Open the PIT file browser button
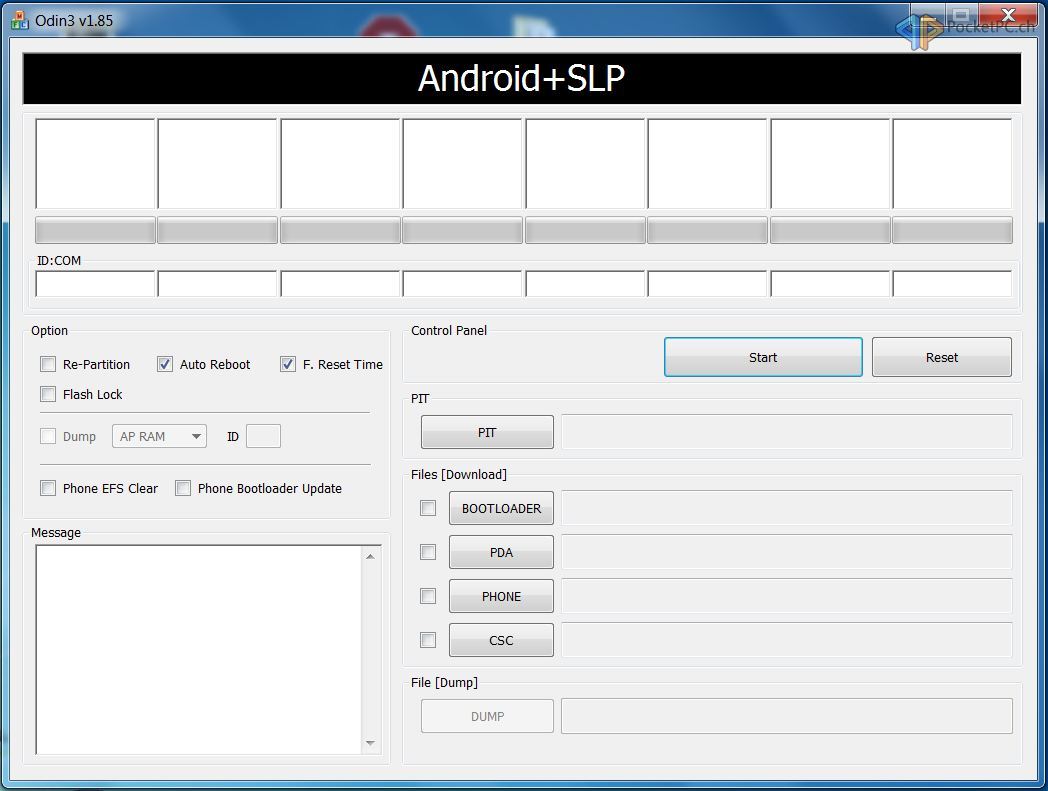This screenshot has width=1048, height=791. click(x=487, y=432)
